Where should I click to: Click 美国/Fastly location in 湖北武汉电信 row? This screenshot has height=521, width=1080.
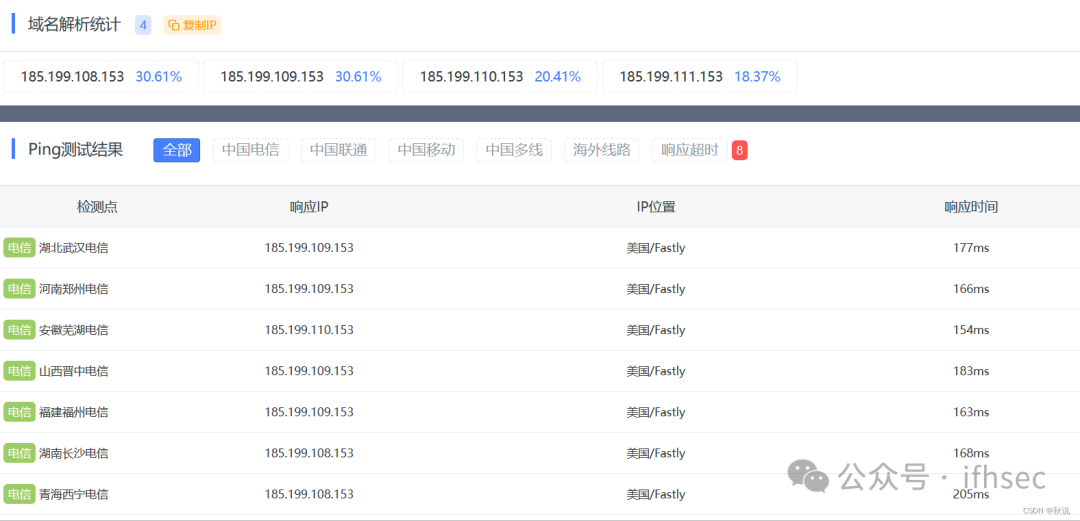pyautogui.click(x=656, y=248)
